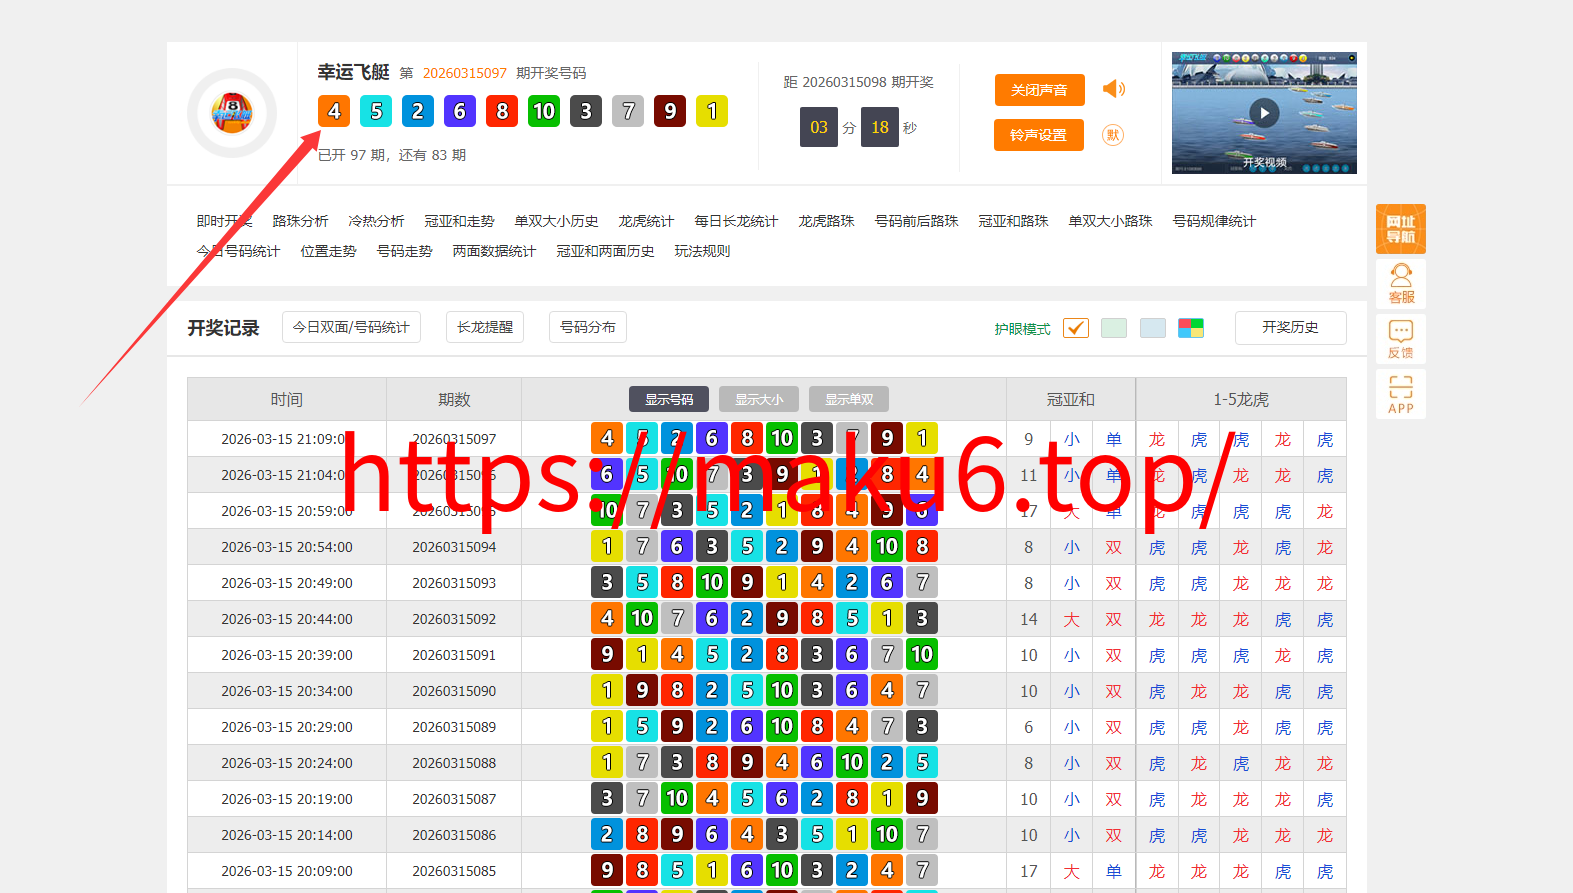Viewport: 1573px width, 893px height.
Task: Open the 开奖历史 button
Action: tap(1290, 327)
